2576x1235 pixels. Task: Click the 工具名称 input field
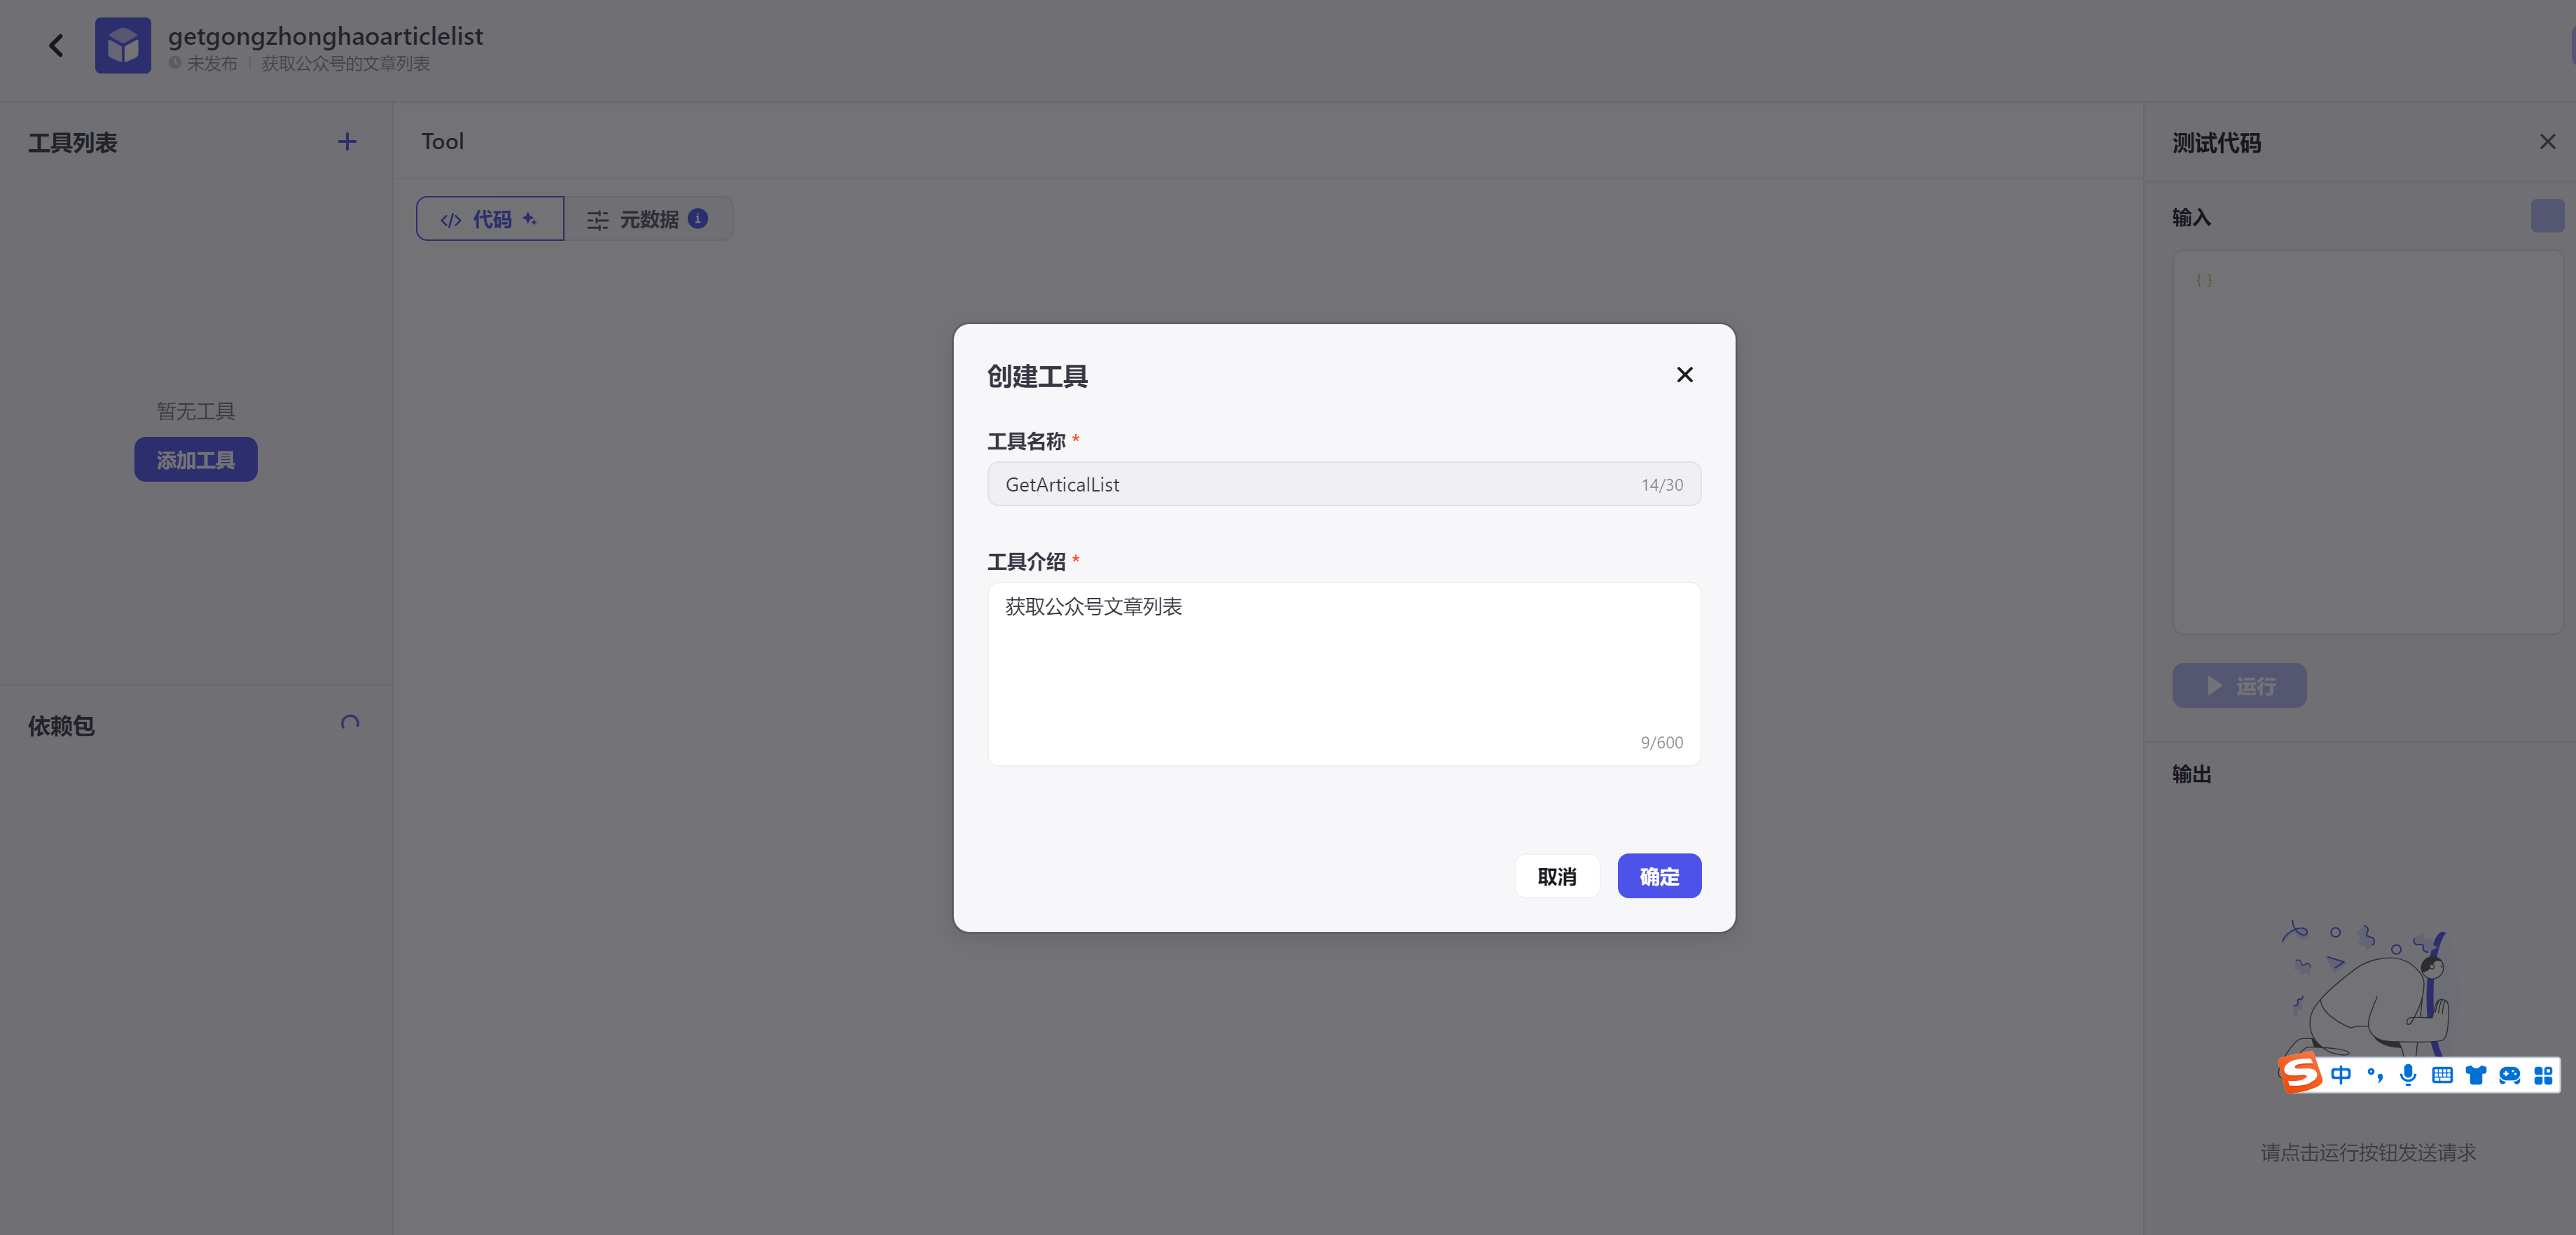1310,484
